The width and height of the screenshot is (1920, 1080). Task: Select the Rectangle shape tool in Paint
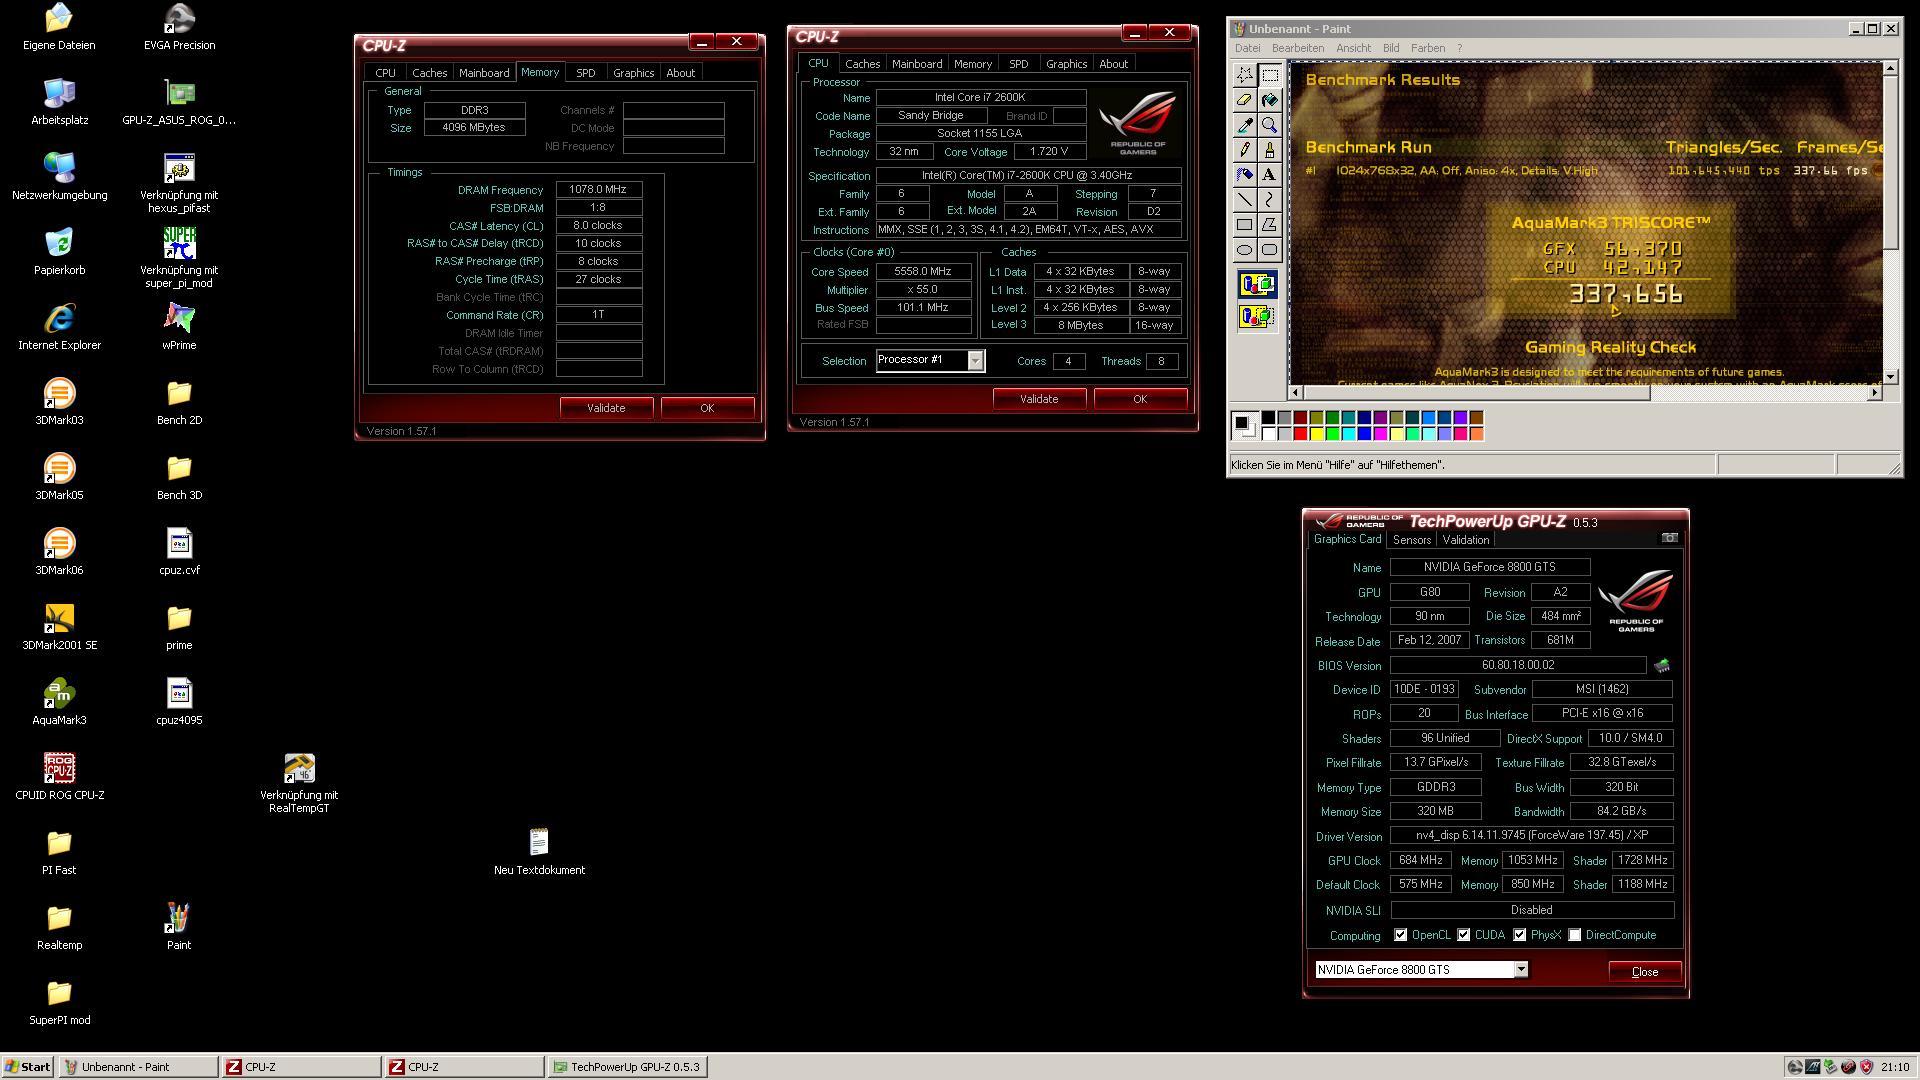(1244, 225)
